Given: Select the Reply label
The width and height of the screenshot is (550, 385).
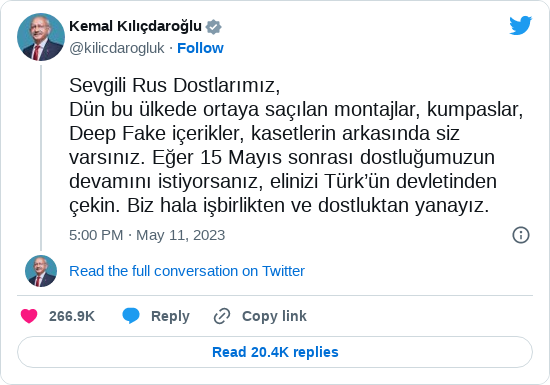Looking at the screenshot, I should [x=170, y=316].
